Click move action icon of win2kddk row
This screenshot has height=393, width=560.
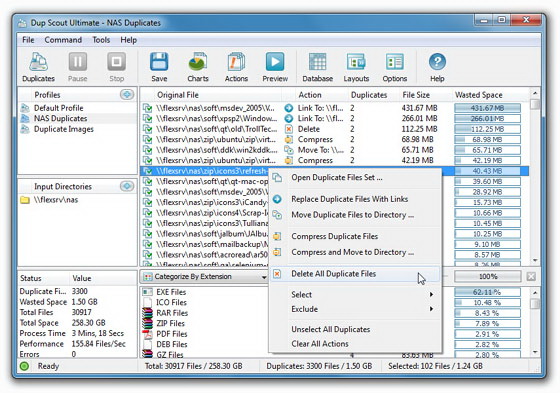tap(289, 150)
